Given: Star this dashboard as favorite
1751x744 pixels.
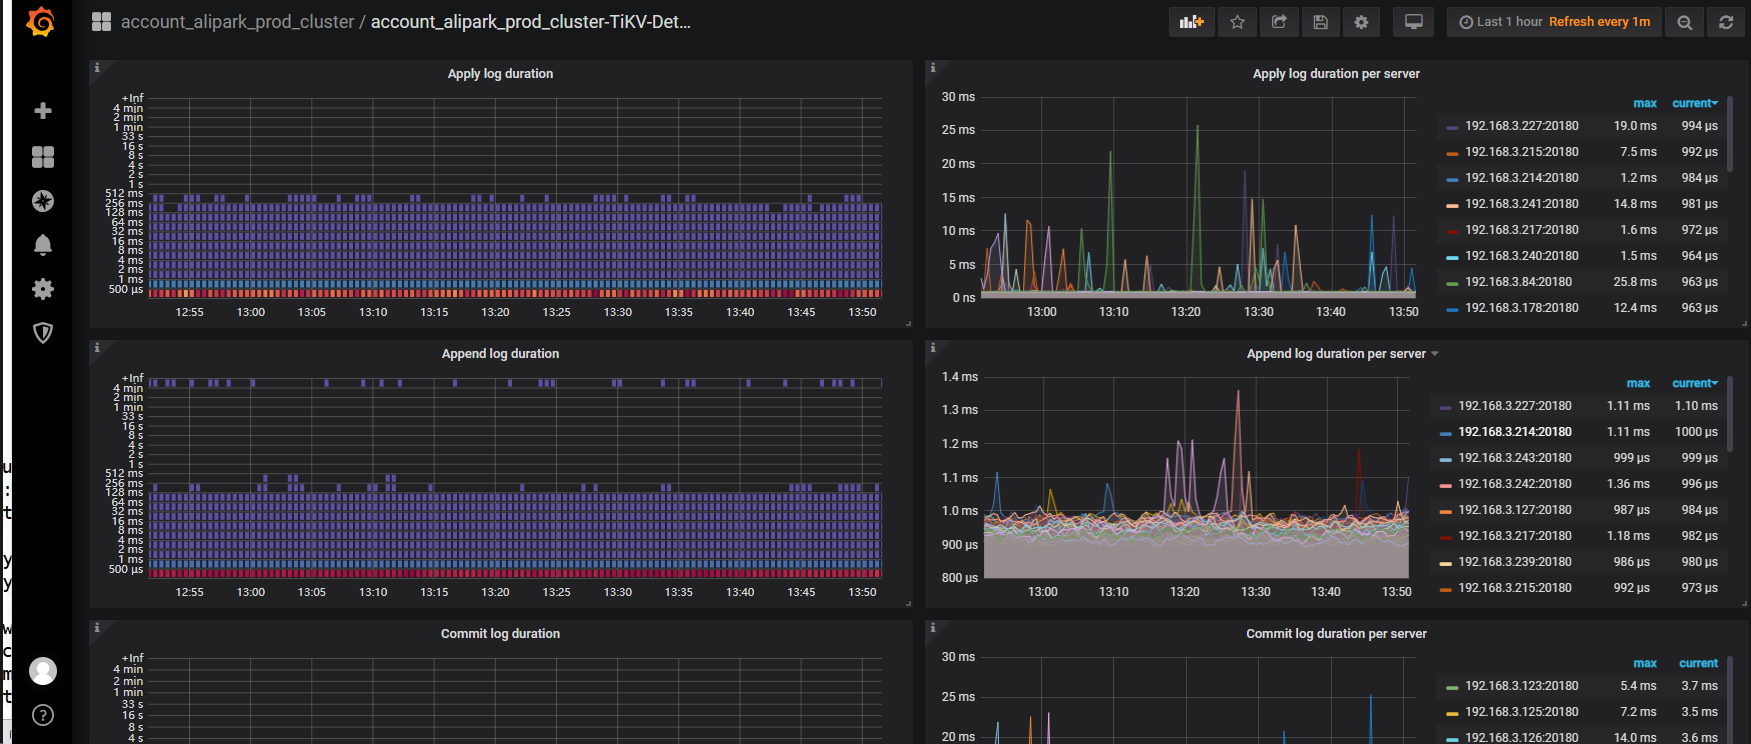Looking at the screenshot, I should point(1237,22).
